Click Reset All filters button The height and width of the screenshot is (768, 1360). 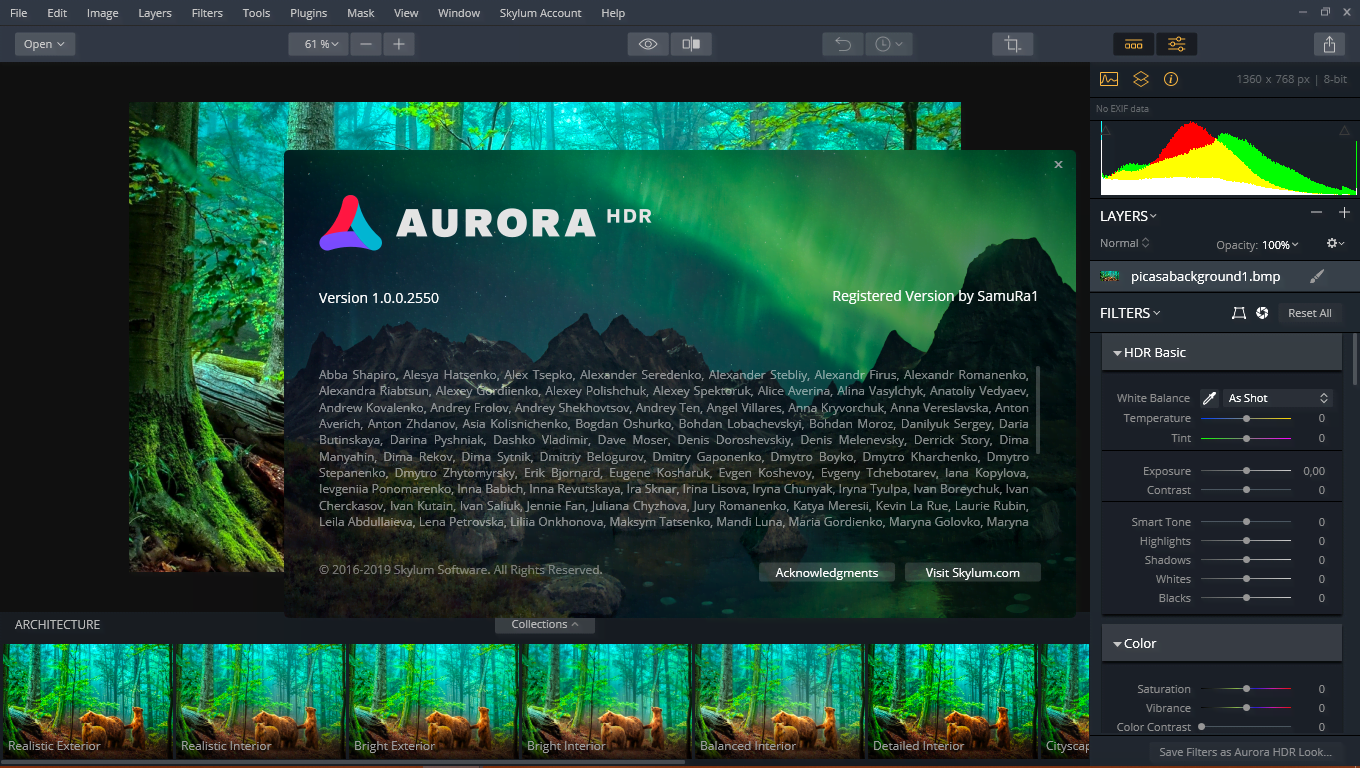1309,313
